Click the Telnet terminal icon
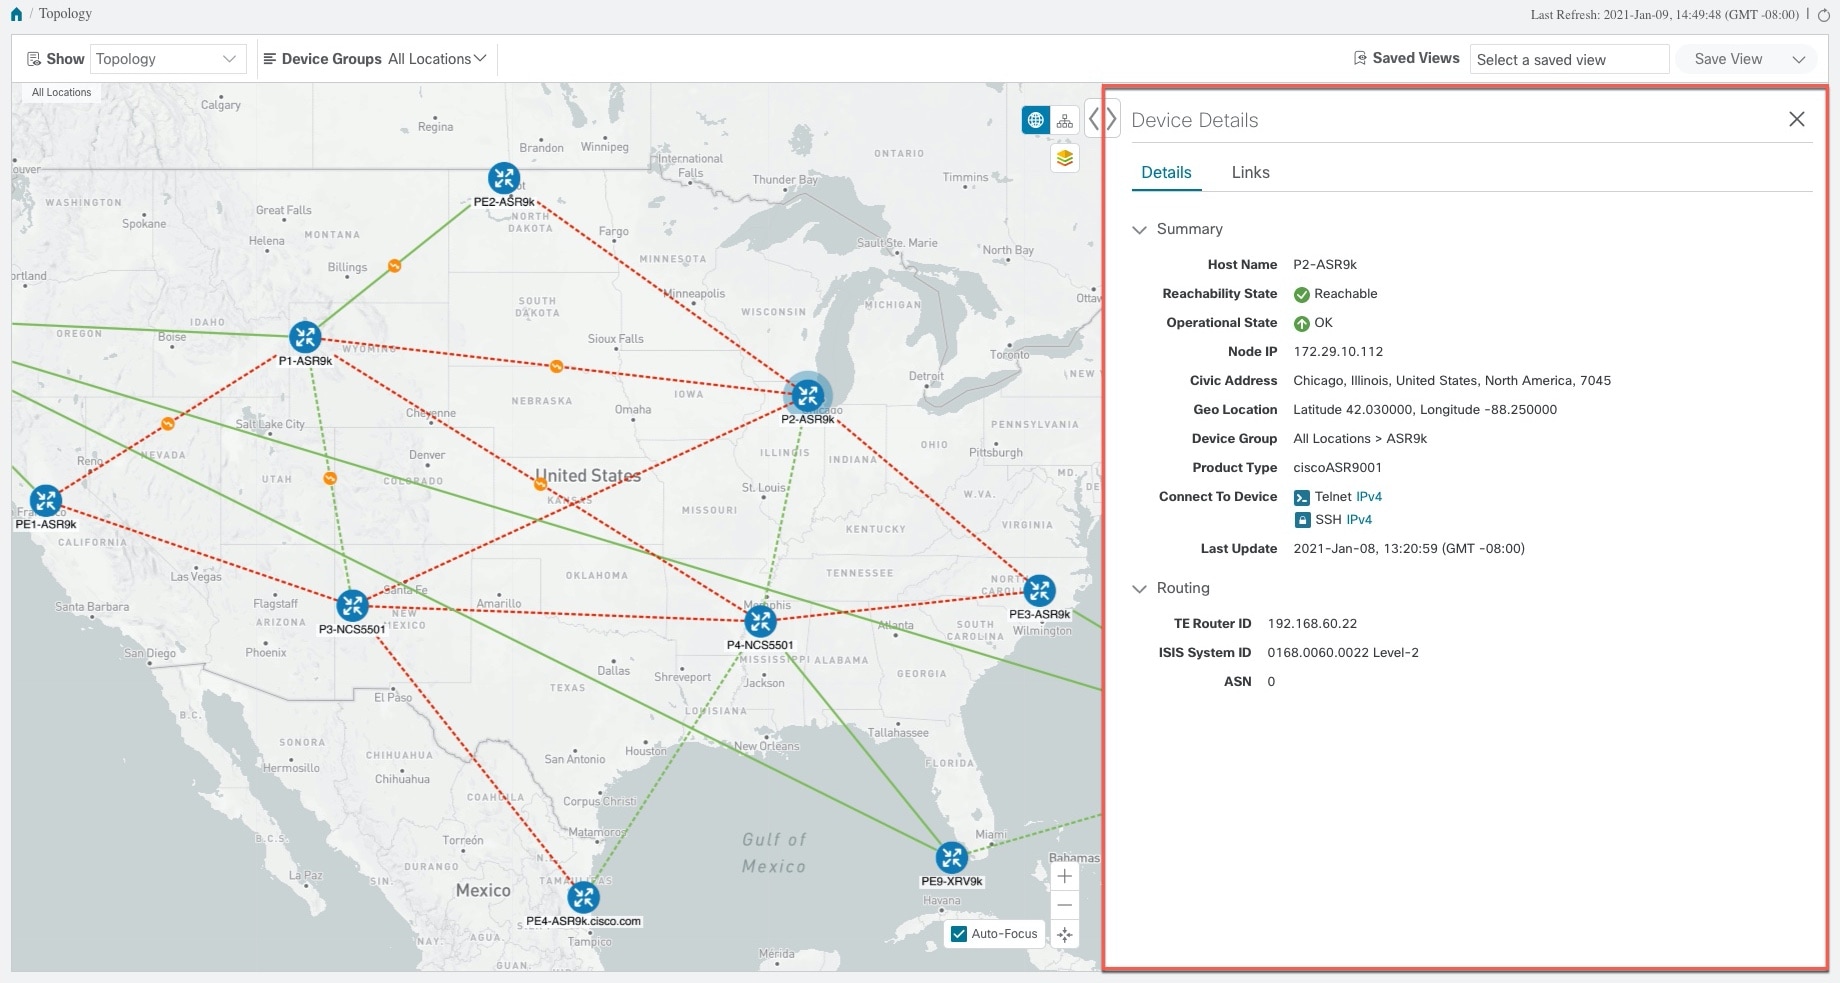This screenshot has height=983, width=1840. pyautogui.click(x=1302, y=496)
